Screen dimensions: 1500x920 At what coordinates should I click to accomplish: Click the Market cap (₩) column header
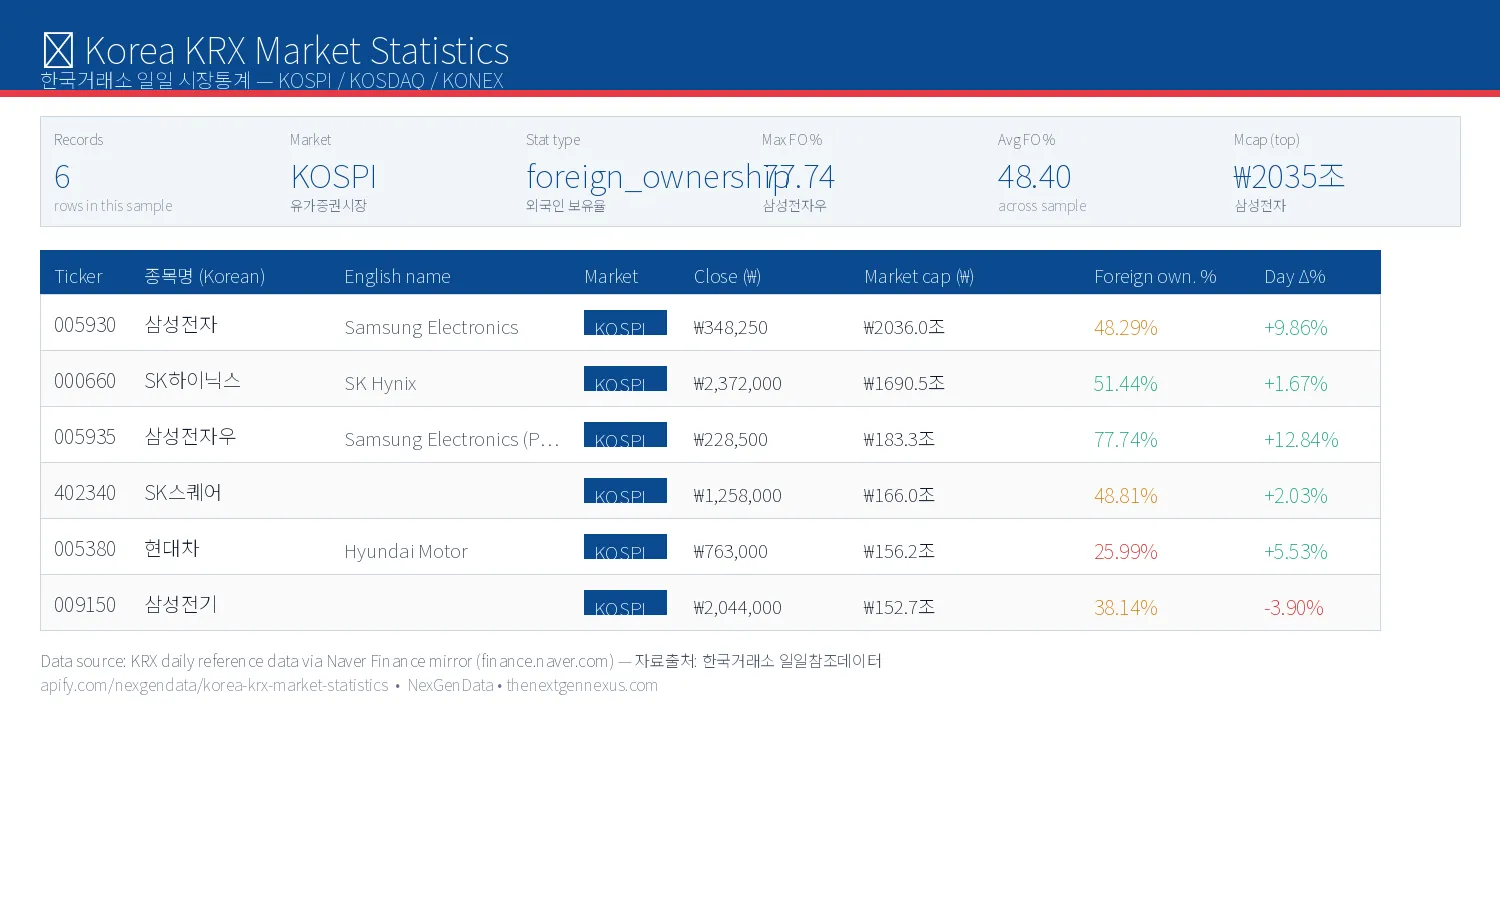[x=919, y=277]
